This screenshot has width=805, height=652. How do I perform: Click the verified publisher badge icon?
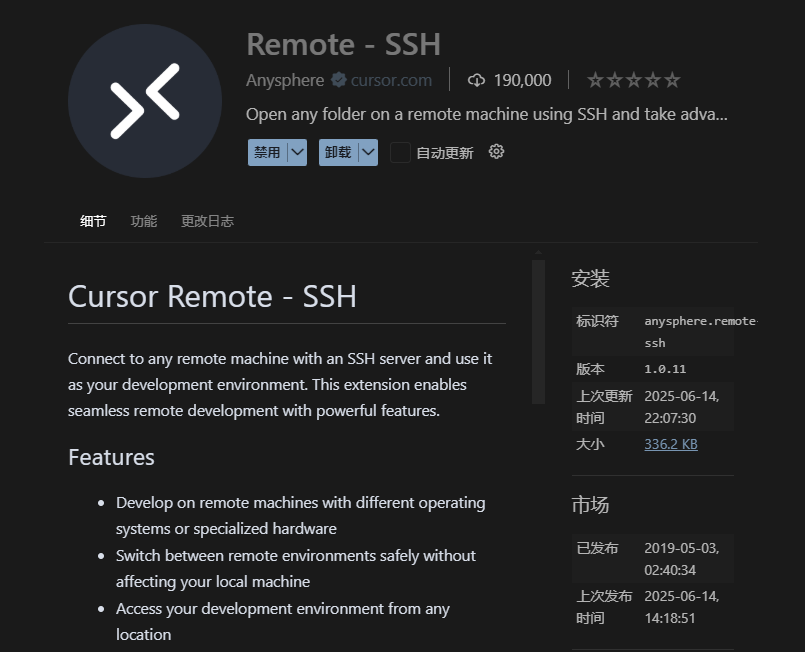339,80
